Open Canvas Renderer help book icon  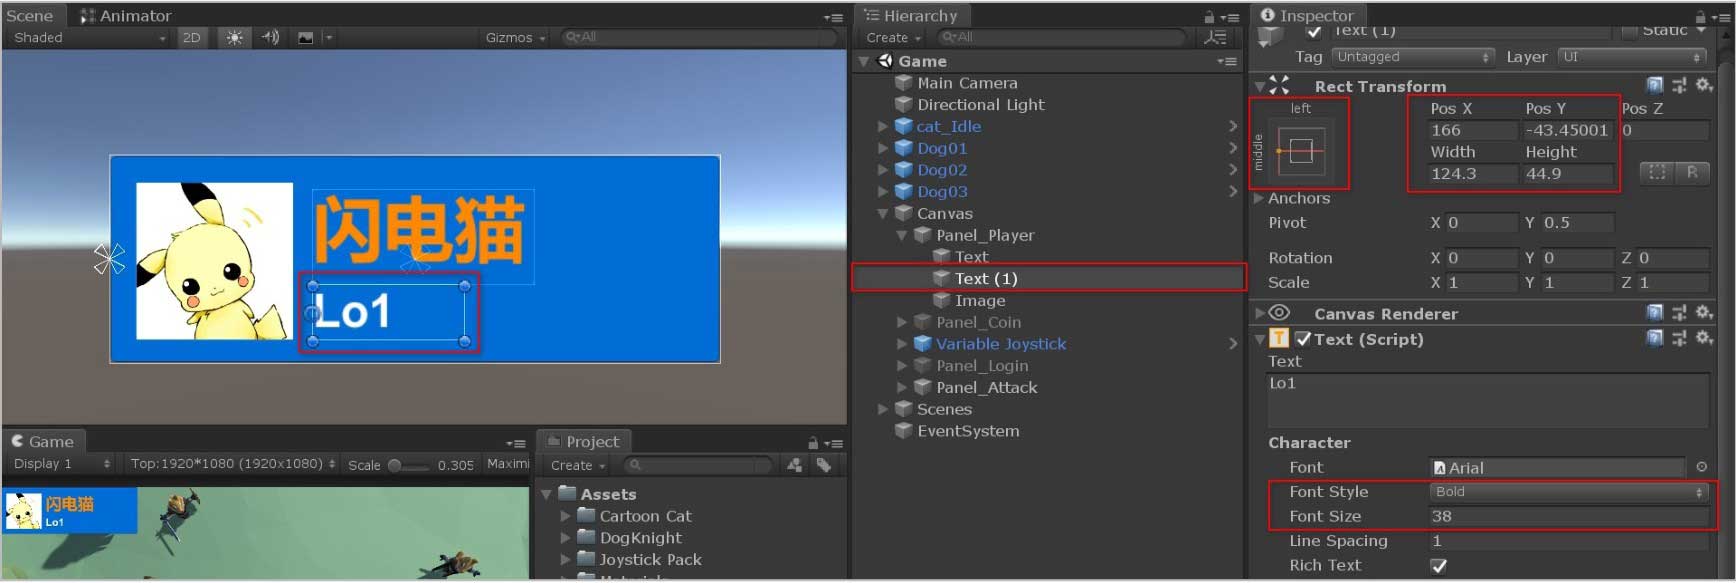pyautogui.click(x=1655, y=313)
